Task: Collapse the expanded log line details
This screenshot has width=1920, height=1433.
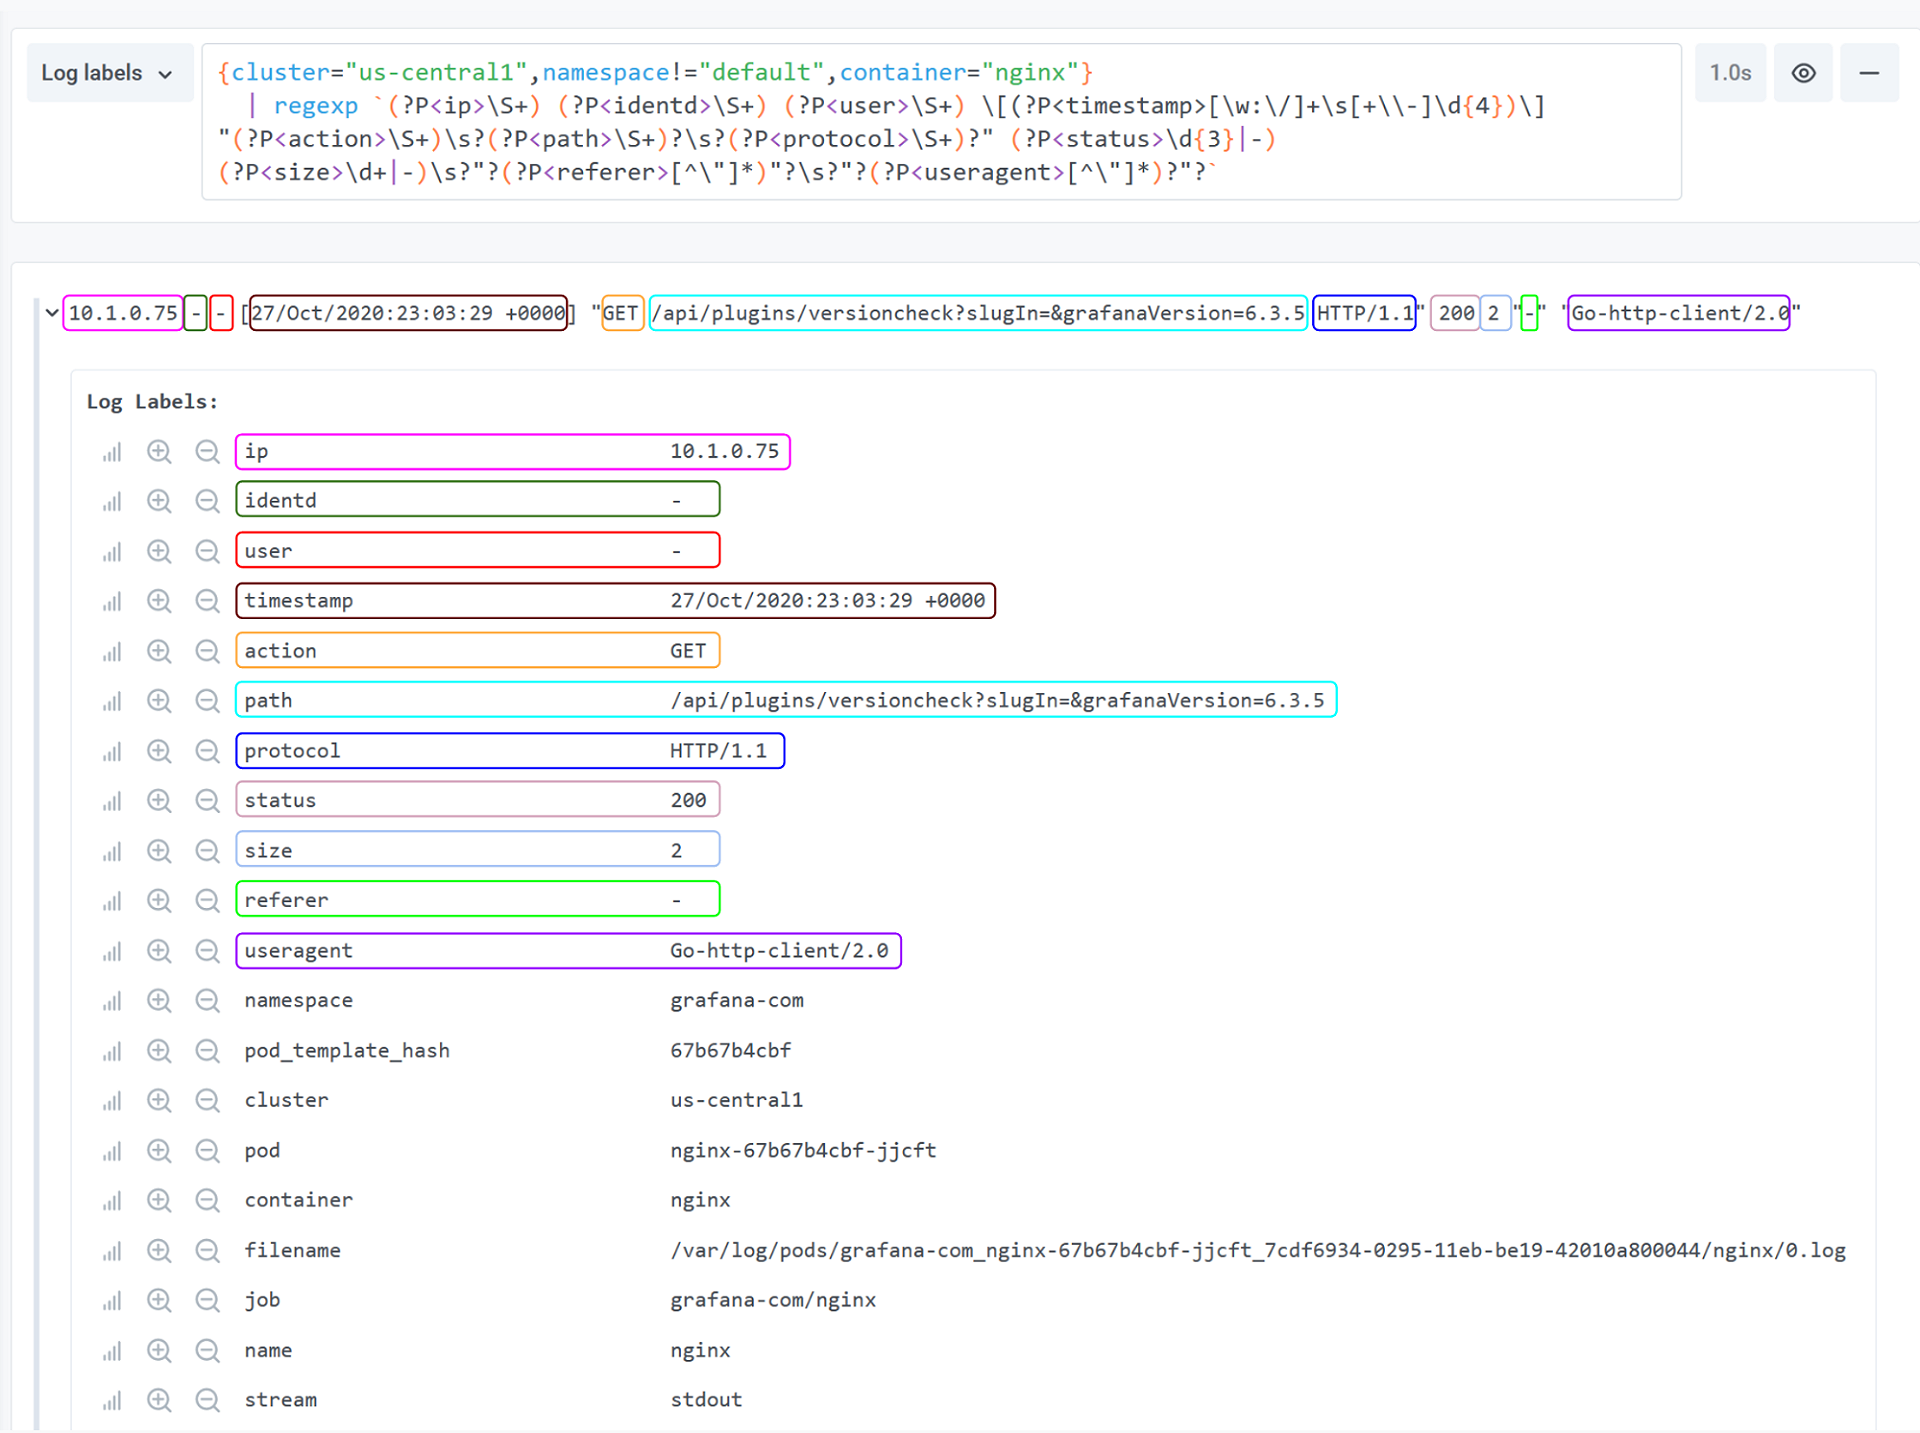Action: 50,313
